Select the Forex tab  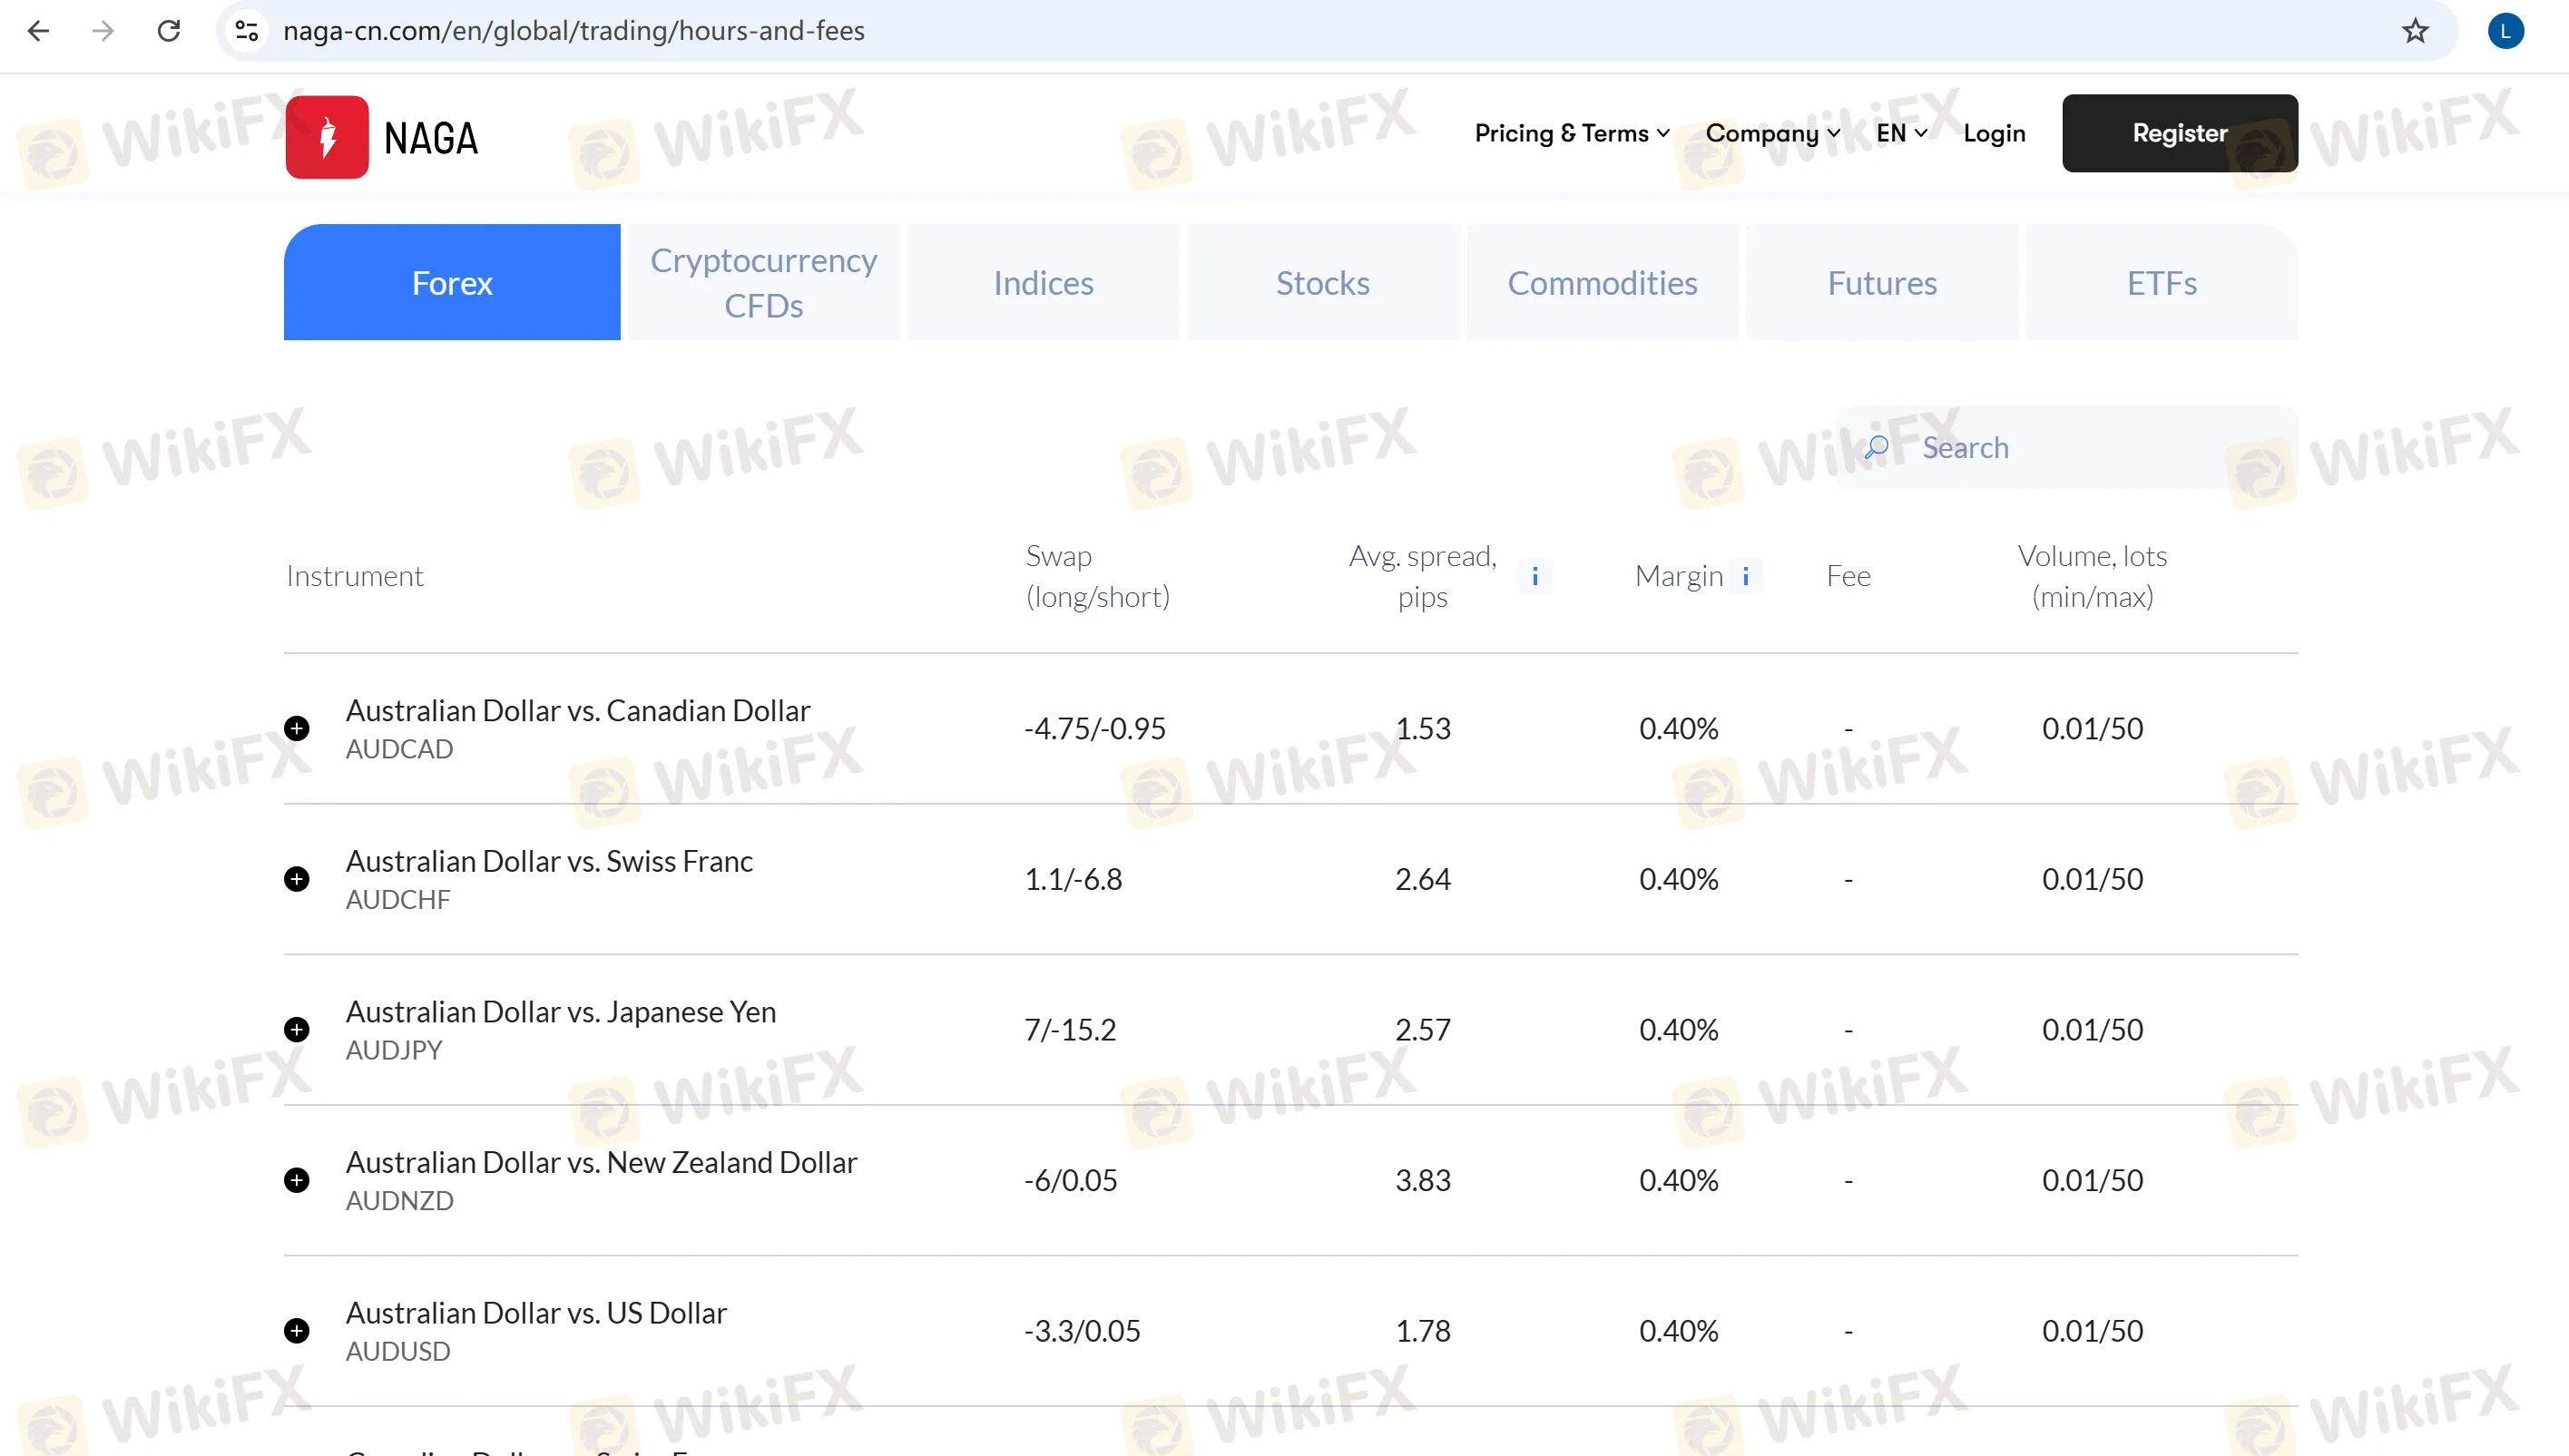(452, 282)
